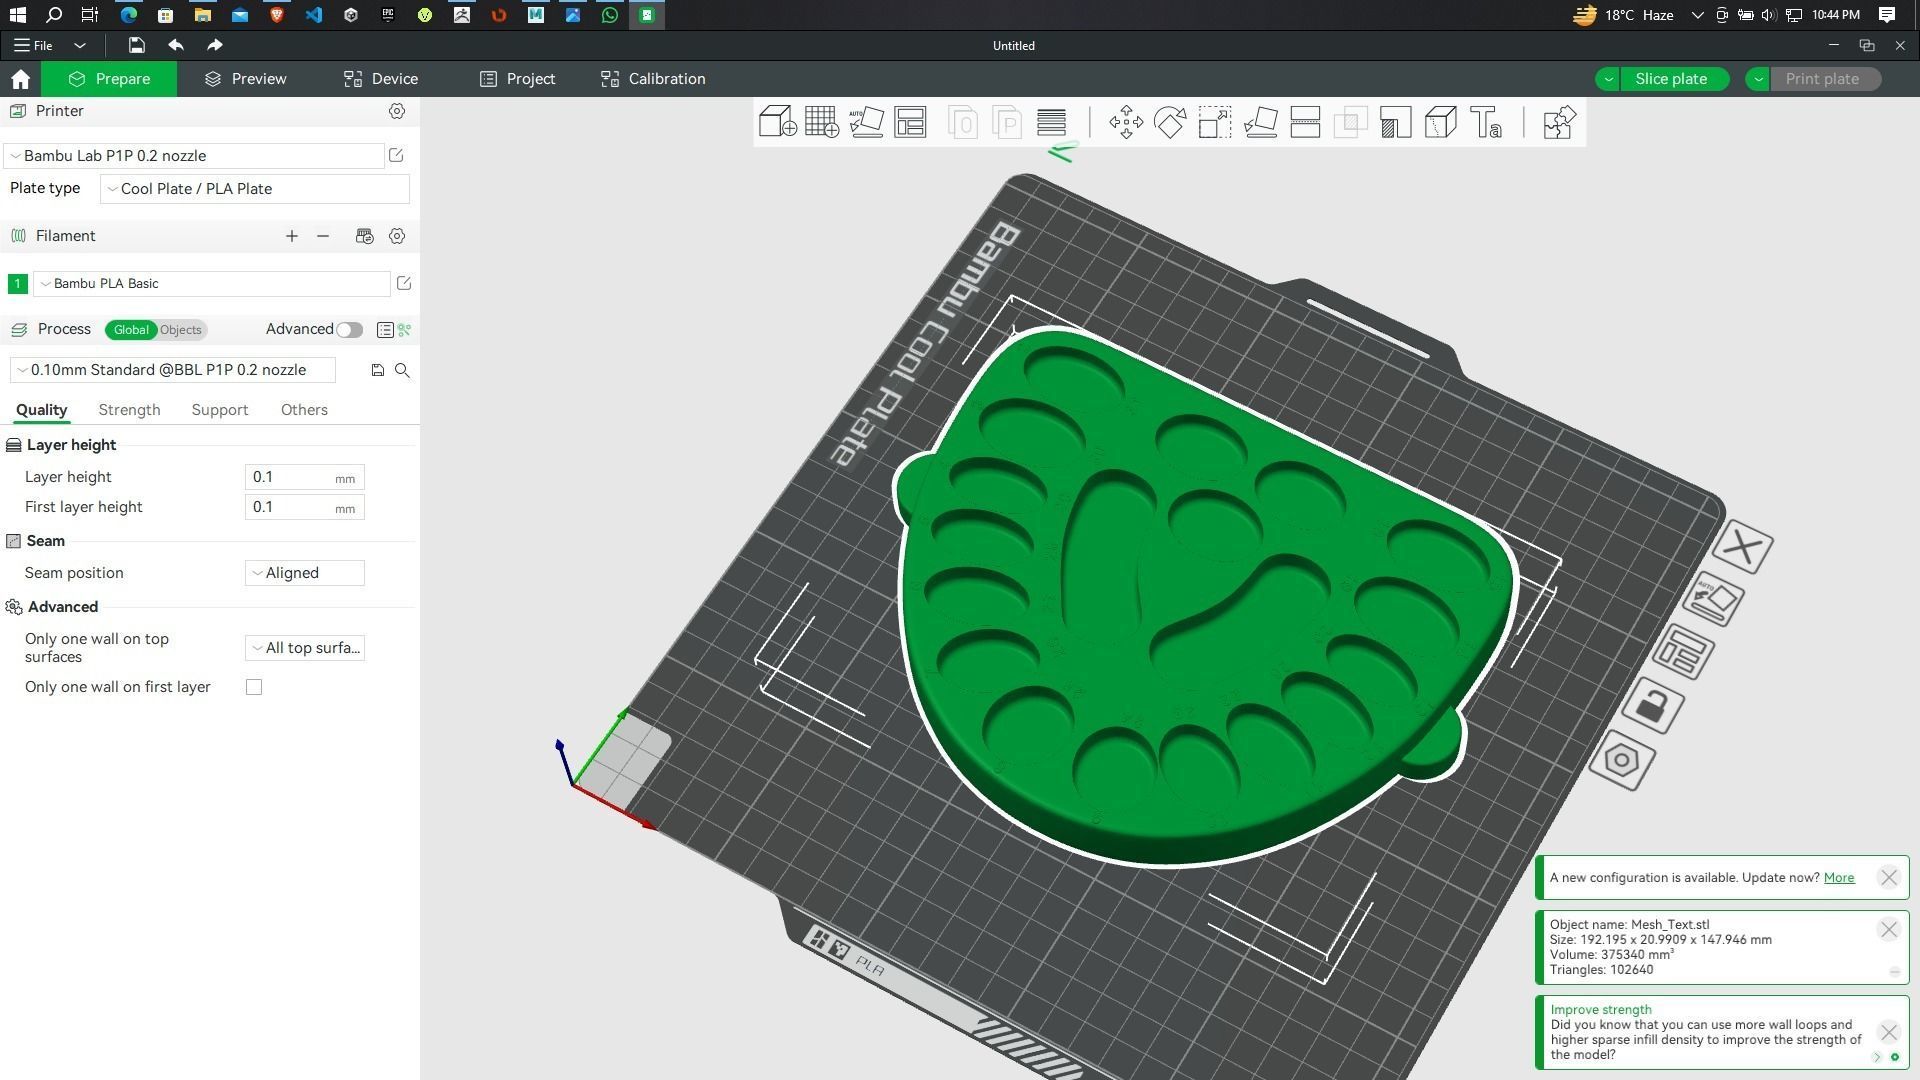Click the Layer height input field
The image size is (1920, 1080).
click(x=290, y=478)
